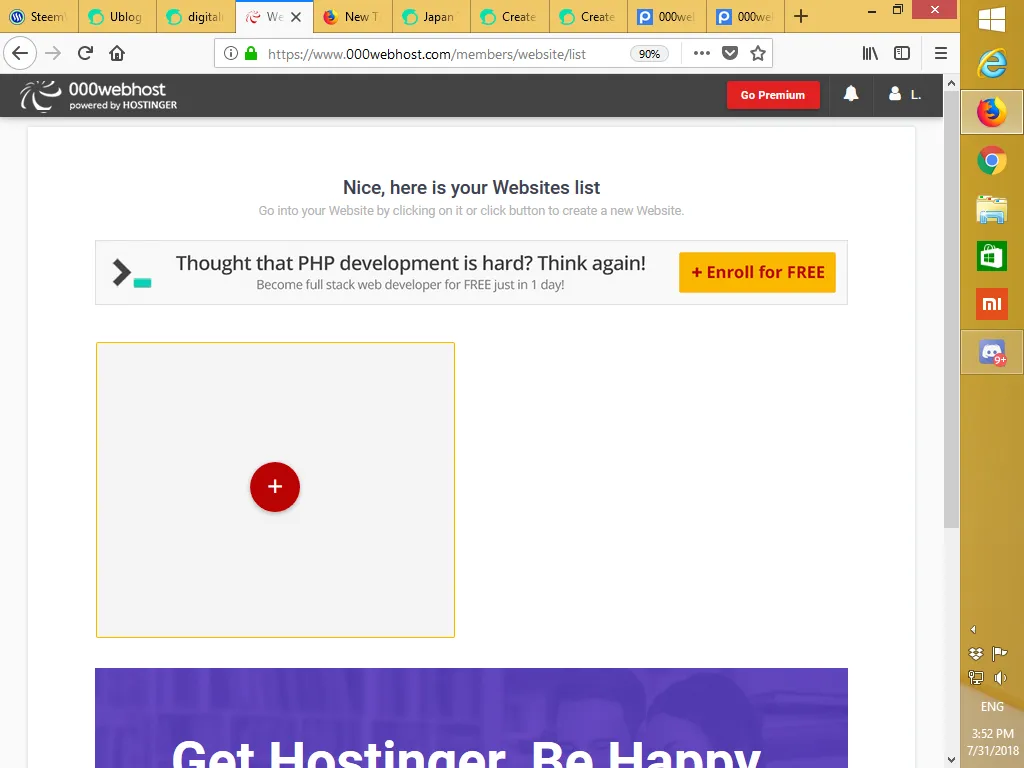Show hidden system tray icons arrow
Viewport: 1024px width, 768px height.
[x=973, y=630]
